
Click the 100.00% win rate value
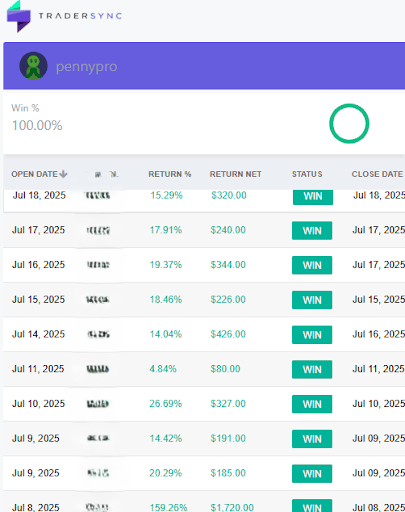point(37,126)
